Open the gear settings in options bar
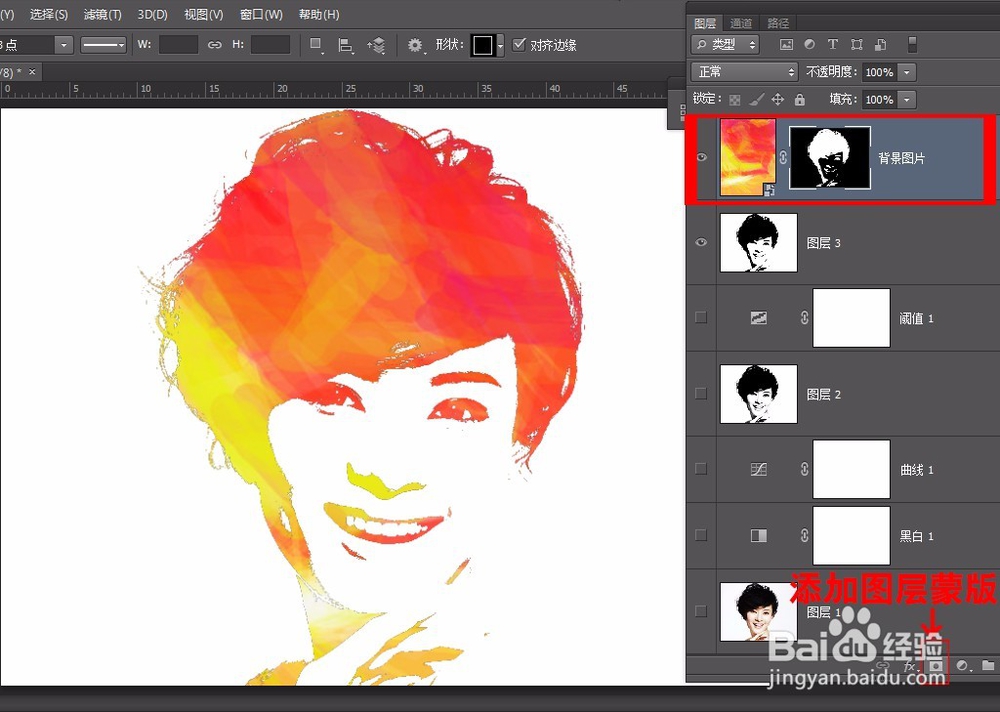Image resolution: width=1000 pixels, height=712 pixels. [x=416, y=45]
